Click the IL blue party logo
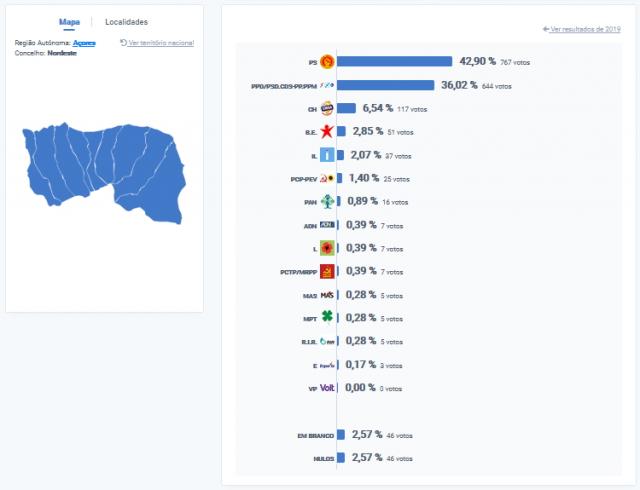The width and height of the screenshot is (640, 490). click(x=326, y=155)
